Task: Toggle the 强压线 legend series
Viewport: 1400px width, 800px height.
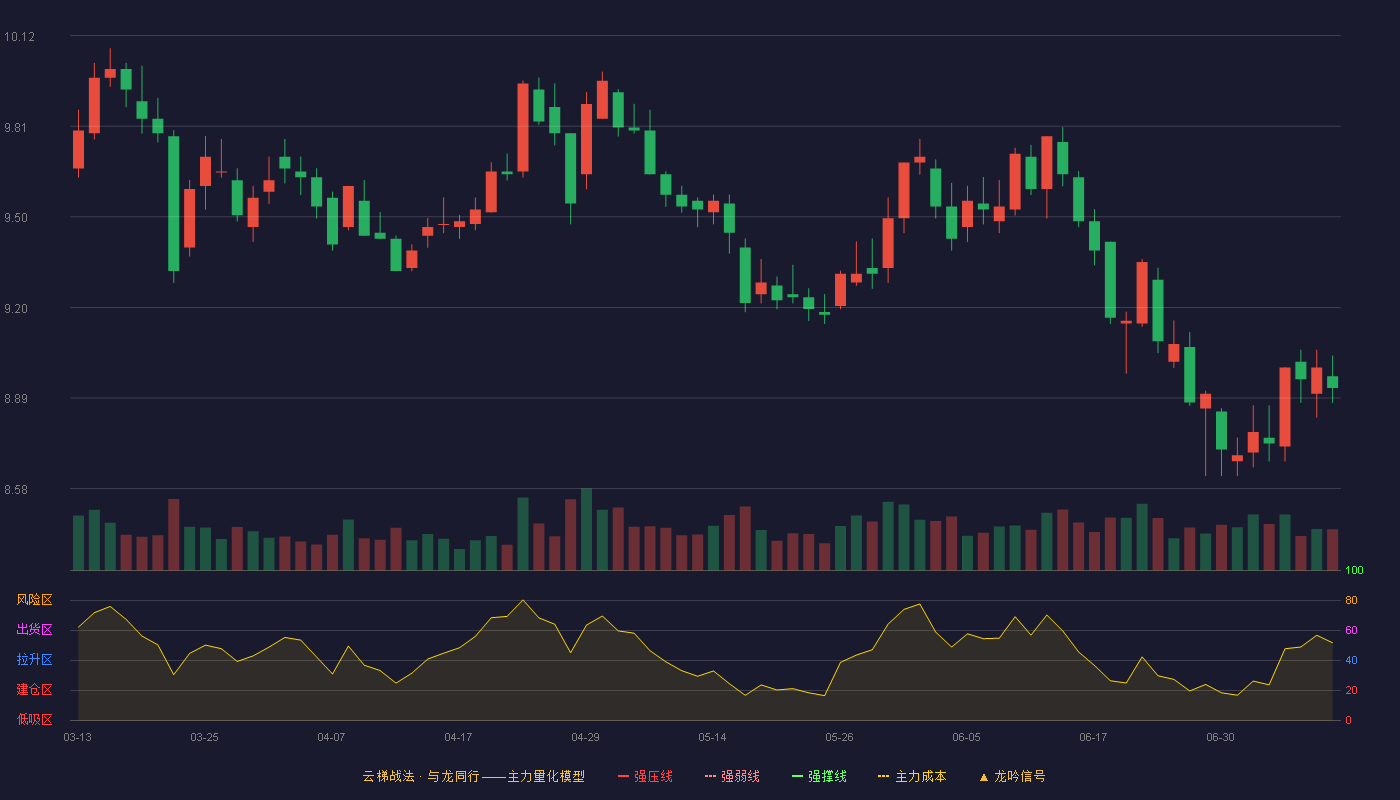Action: click(645, 776)
